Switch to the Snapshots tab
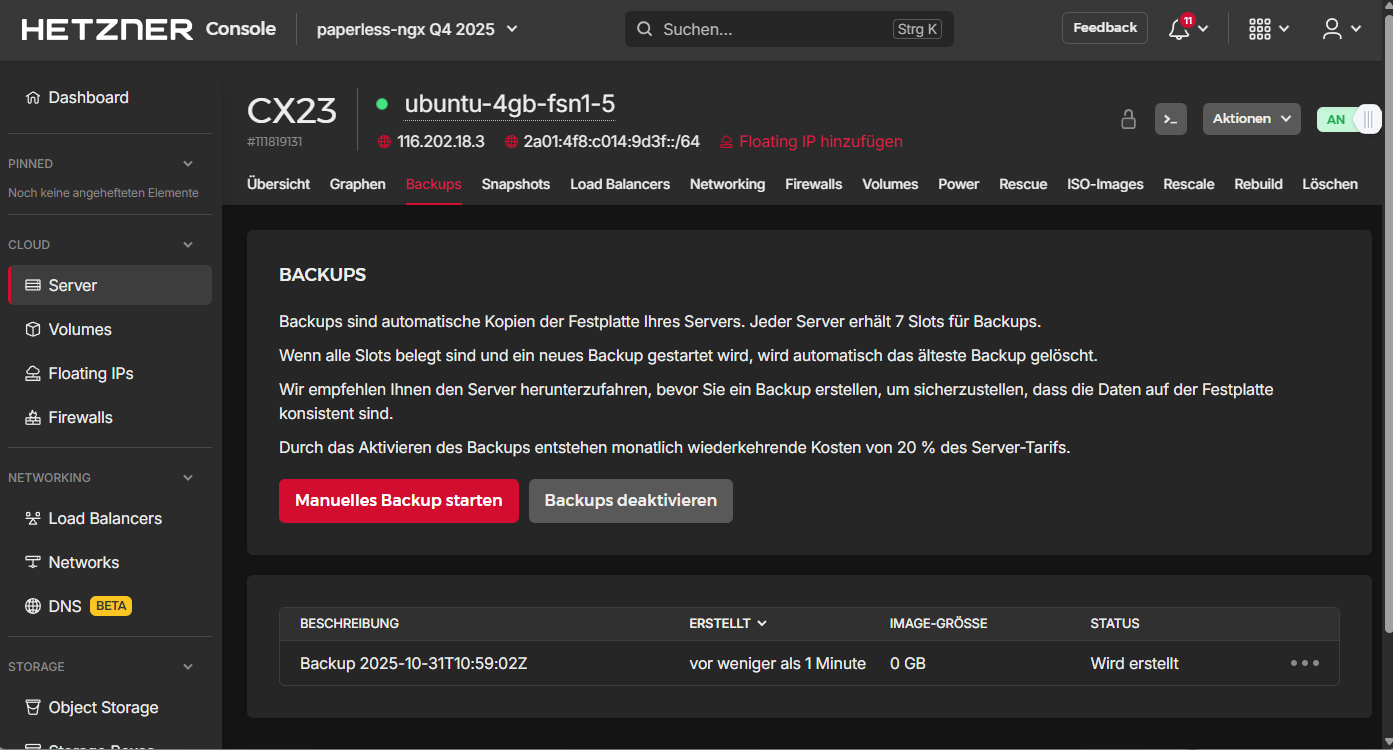Image resolution: width=1393 pixels, height=750 pixels. click(x=515, y=184)
